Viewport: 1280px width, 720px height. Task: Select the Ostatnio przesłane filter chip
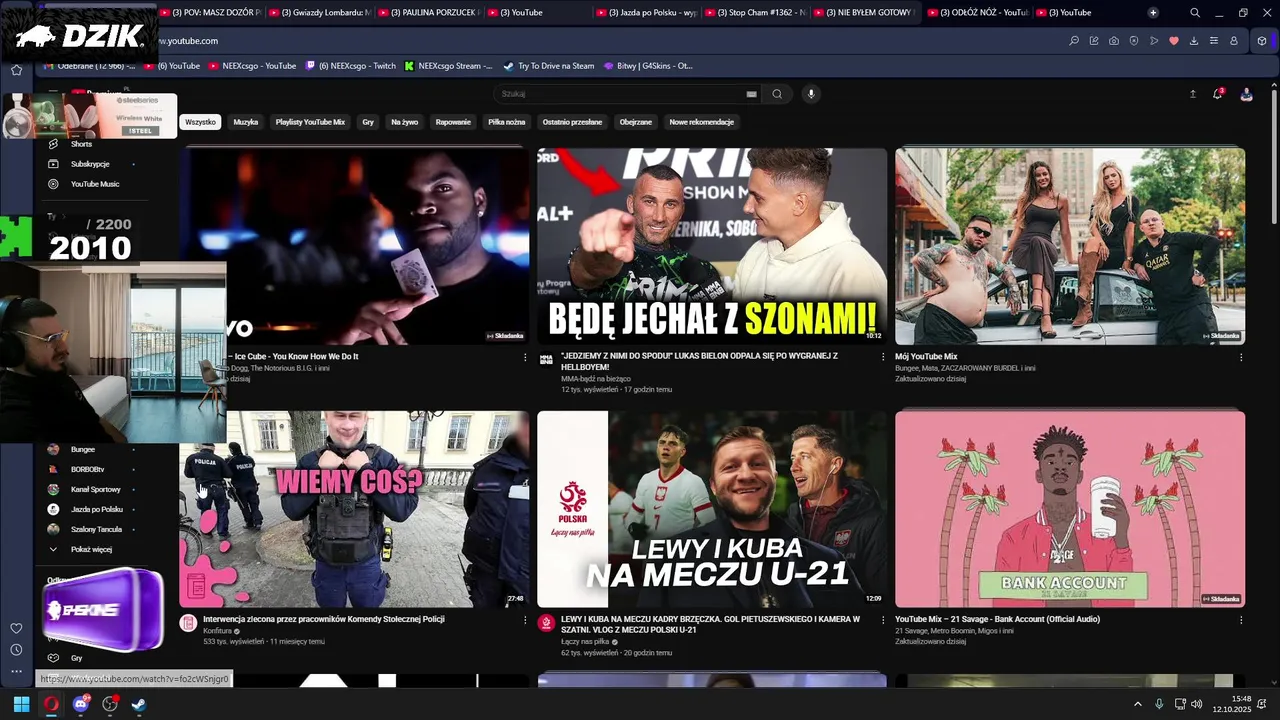coord(572,122)
